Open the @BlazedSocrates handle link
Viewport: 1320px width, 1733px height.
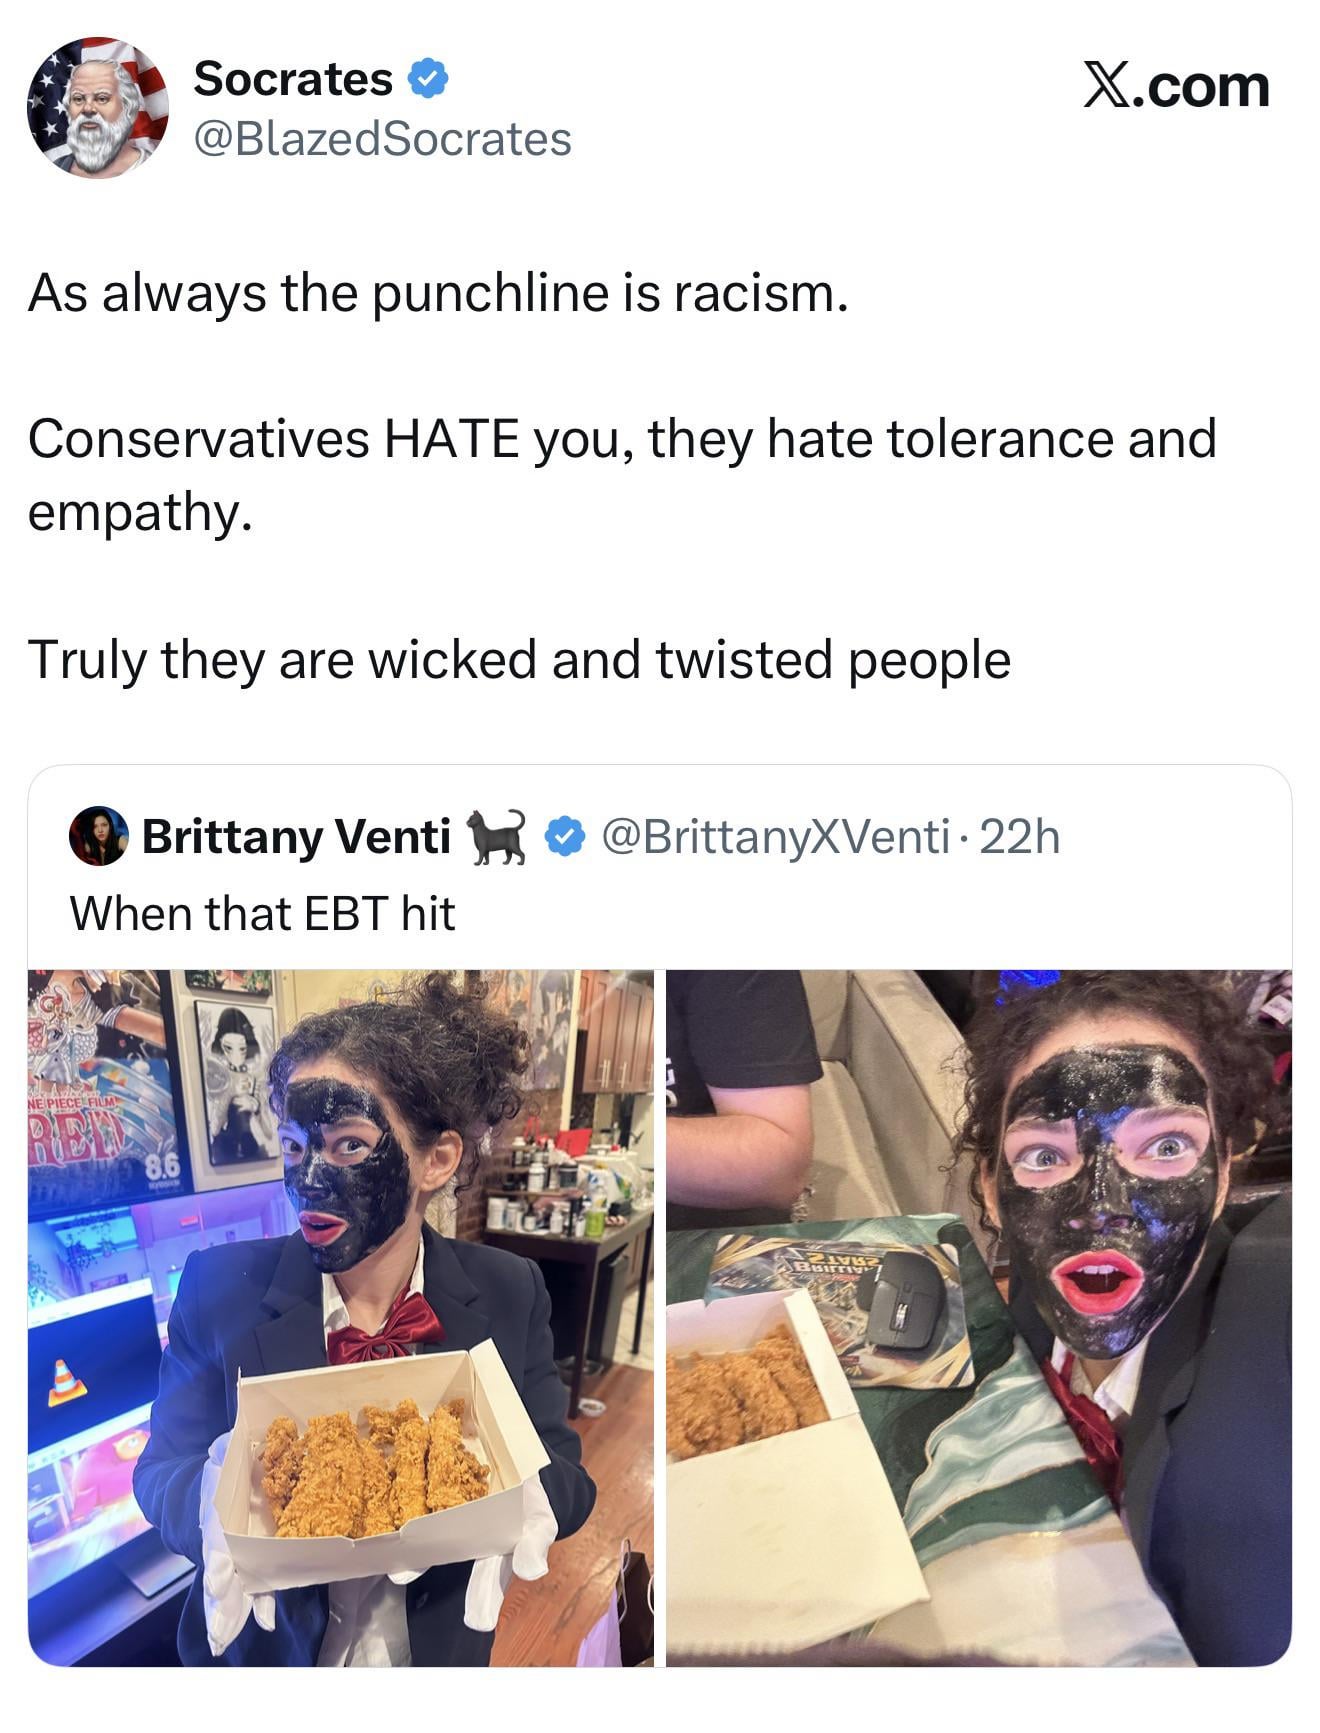click(382, 139)
